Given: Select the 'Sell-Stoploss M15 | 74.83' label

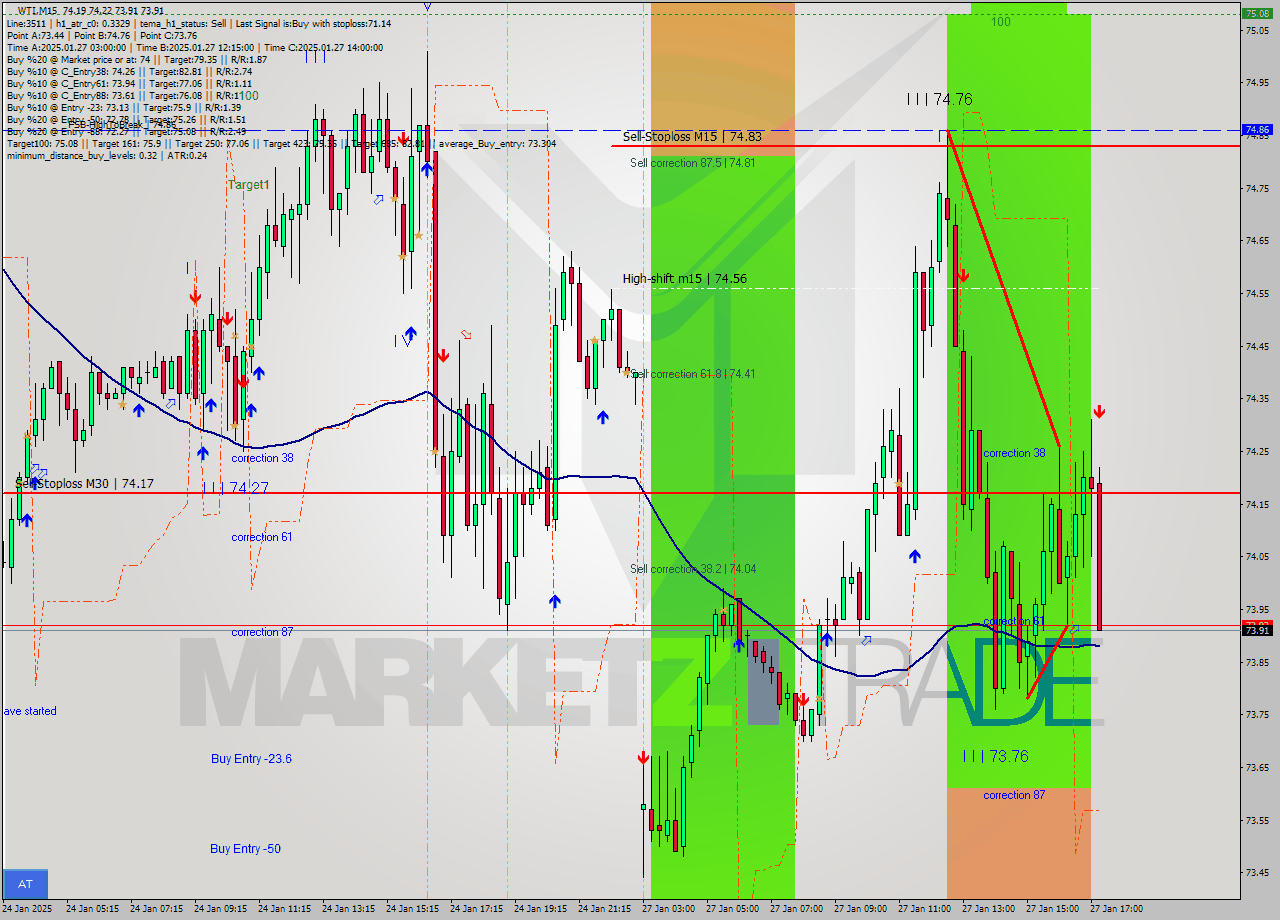Looking at the screenshot, I should [692, 137].
